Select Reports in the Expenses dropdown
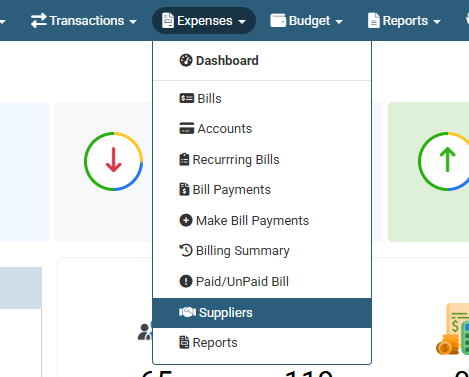 click(262, 343)
